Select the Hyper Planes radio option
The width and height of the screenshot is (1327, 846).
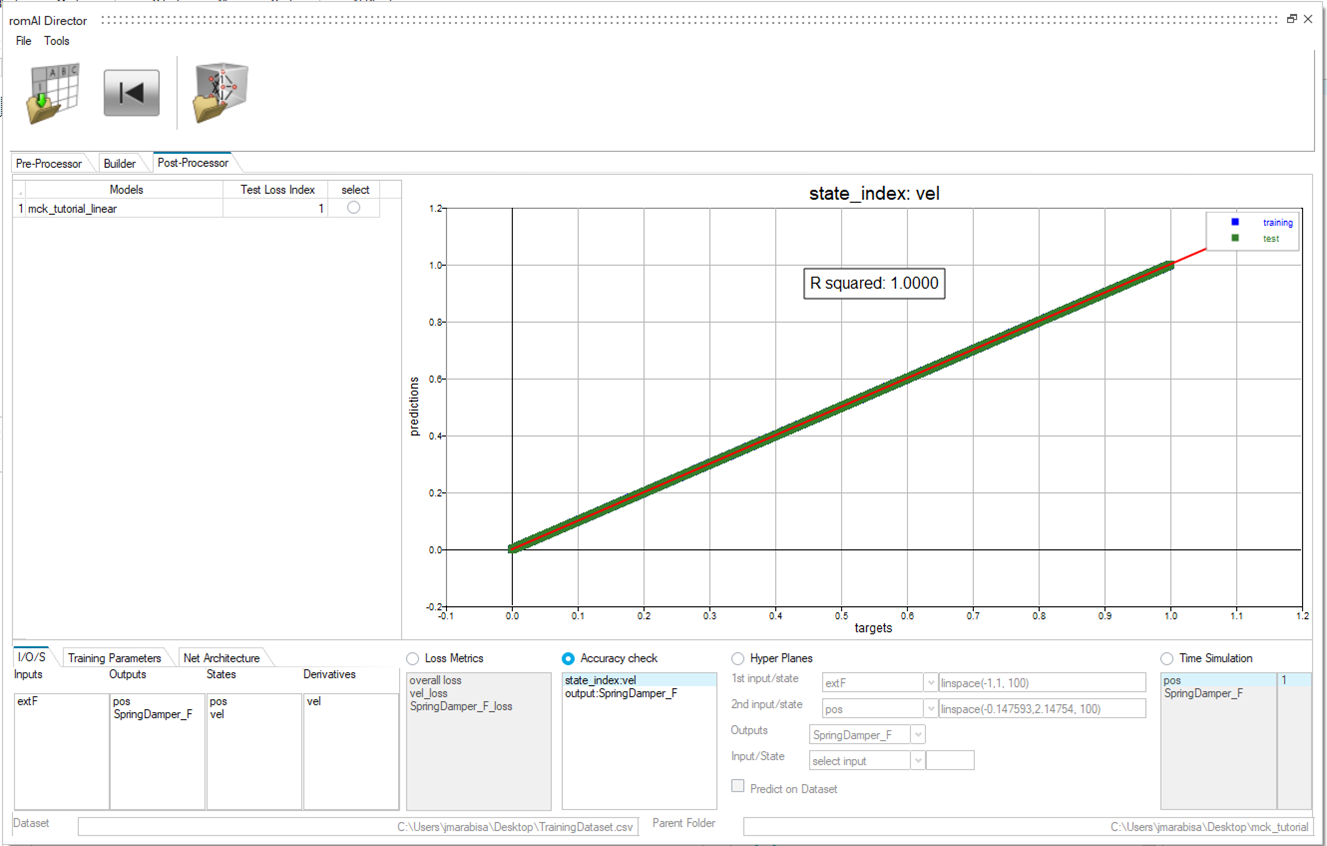coord(738,658)
